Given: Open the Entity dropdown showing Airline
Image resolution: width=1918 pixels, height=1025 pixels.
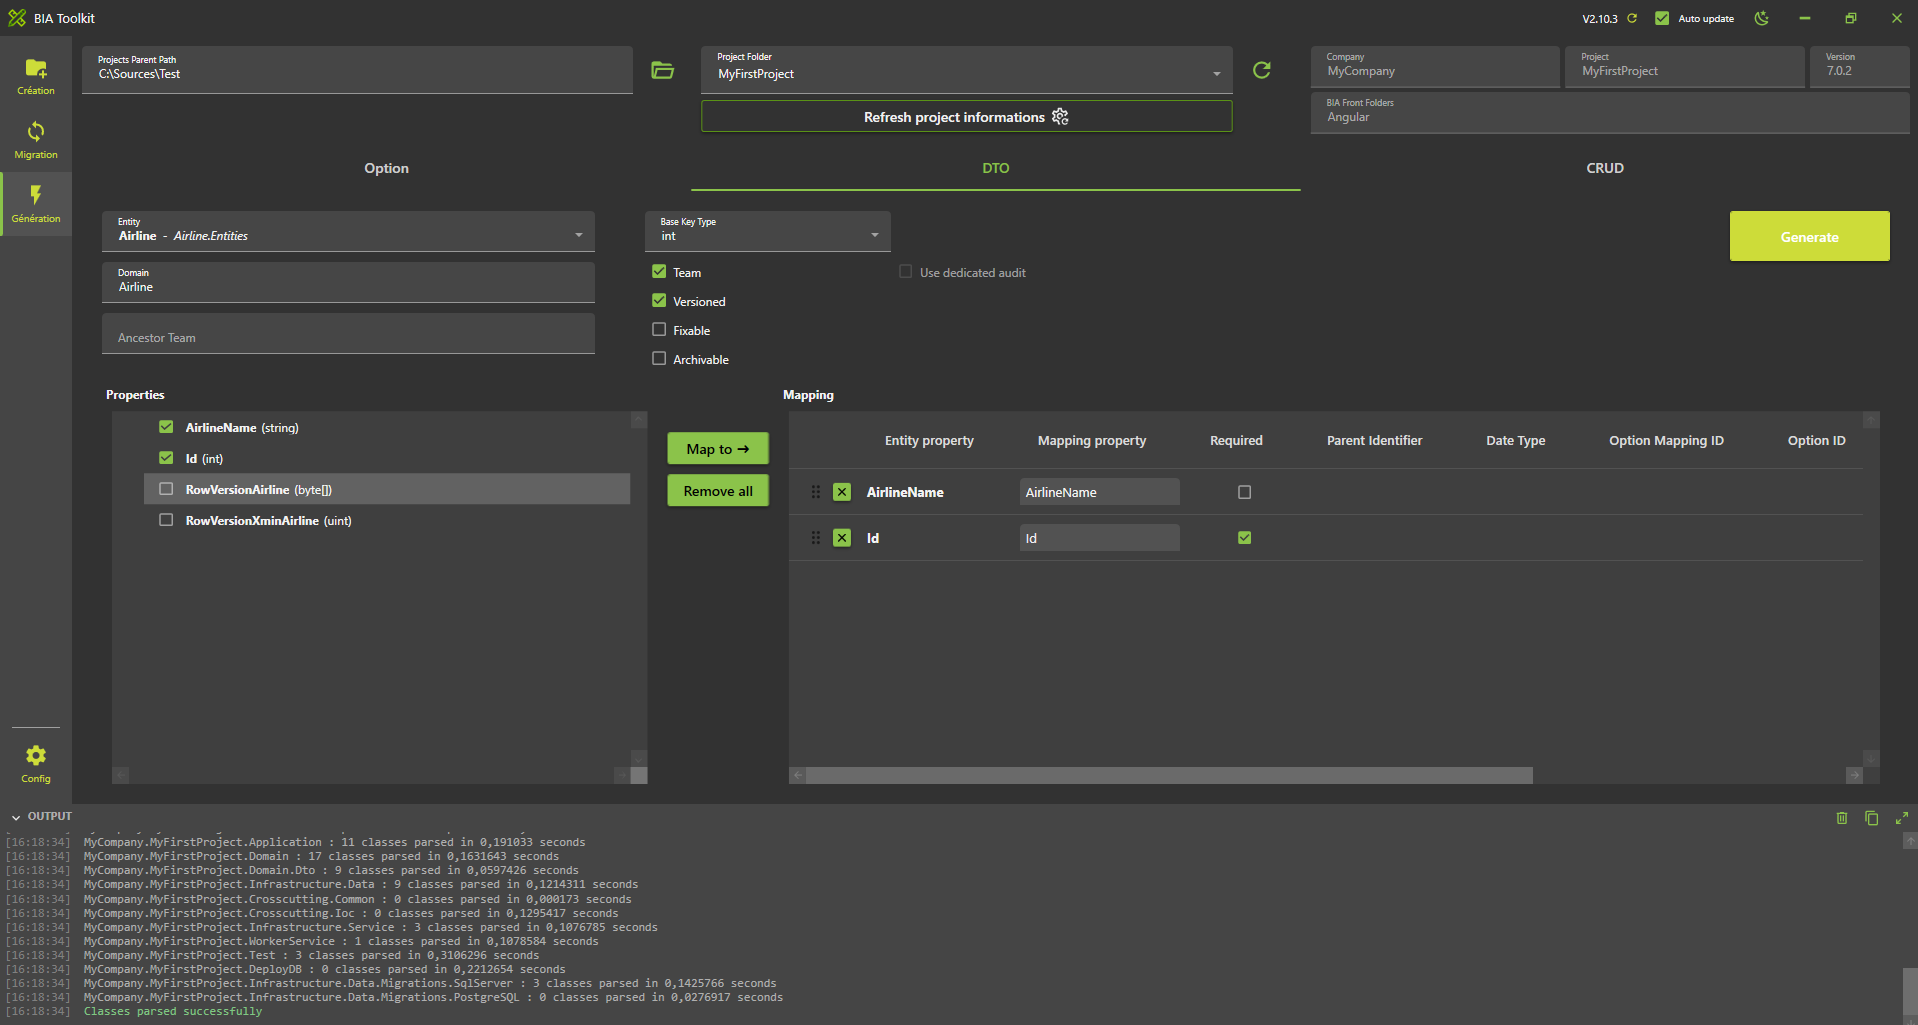Looking at the screenshot, I should 348,231.
